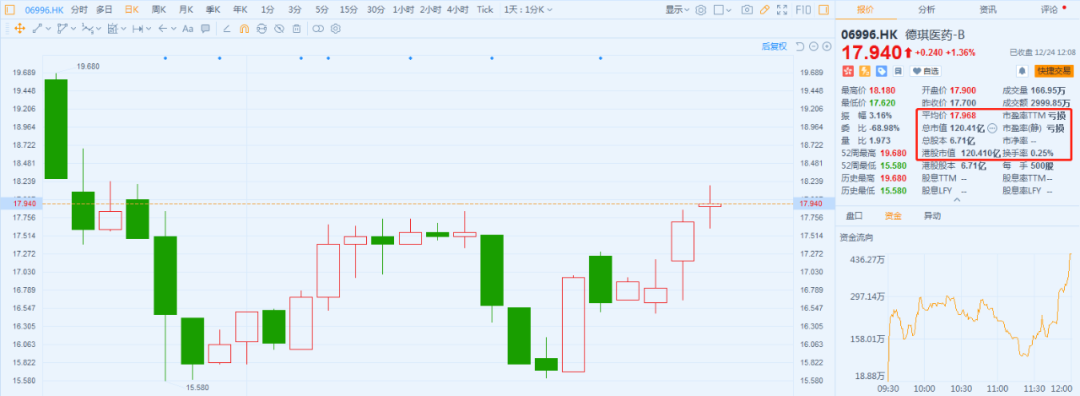Screen dimensions: 1080x396
Task: Click the 后复权 adjustment link
Action: (774, 46)
